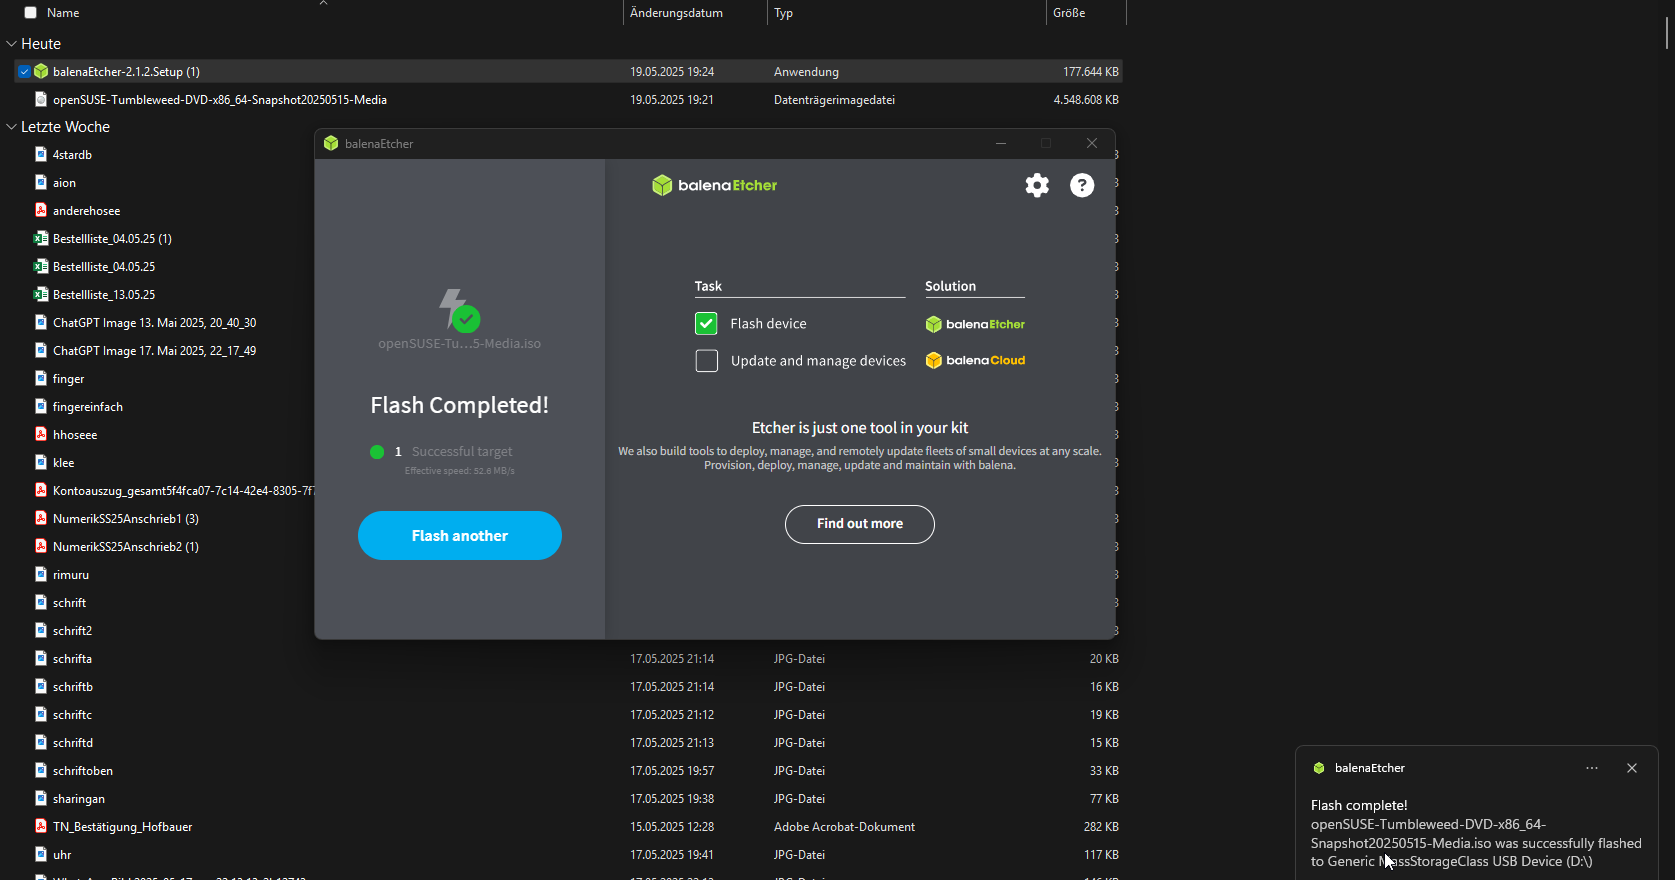Select the schriftoben file
The image size is (1675, 880).
83,770
